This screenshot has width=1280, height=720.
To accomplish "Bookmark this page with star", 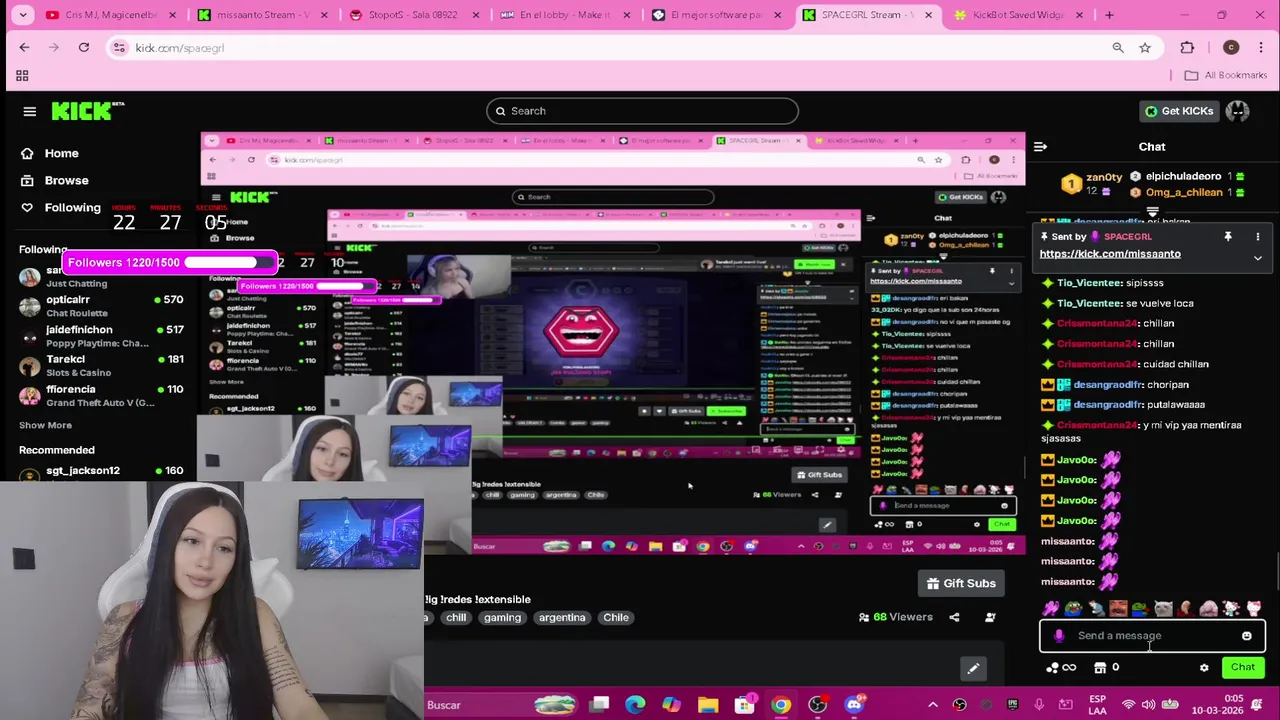I will click(x=1145, y=48).
